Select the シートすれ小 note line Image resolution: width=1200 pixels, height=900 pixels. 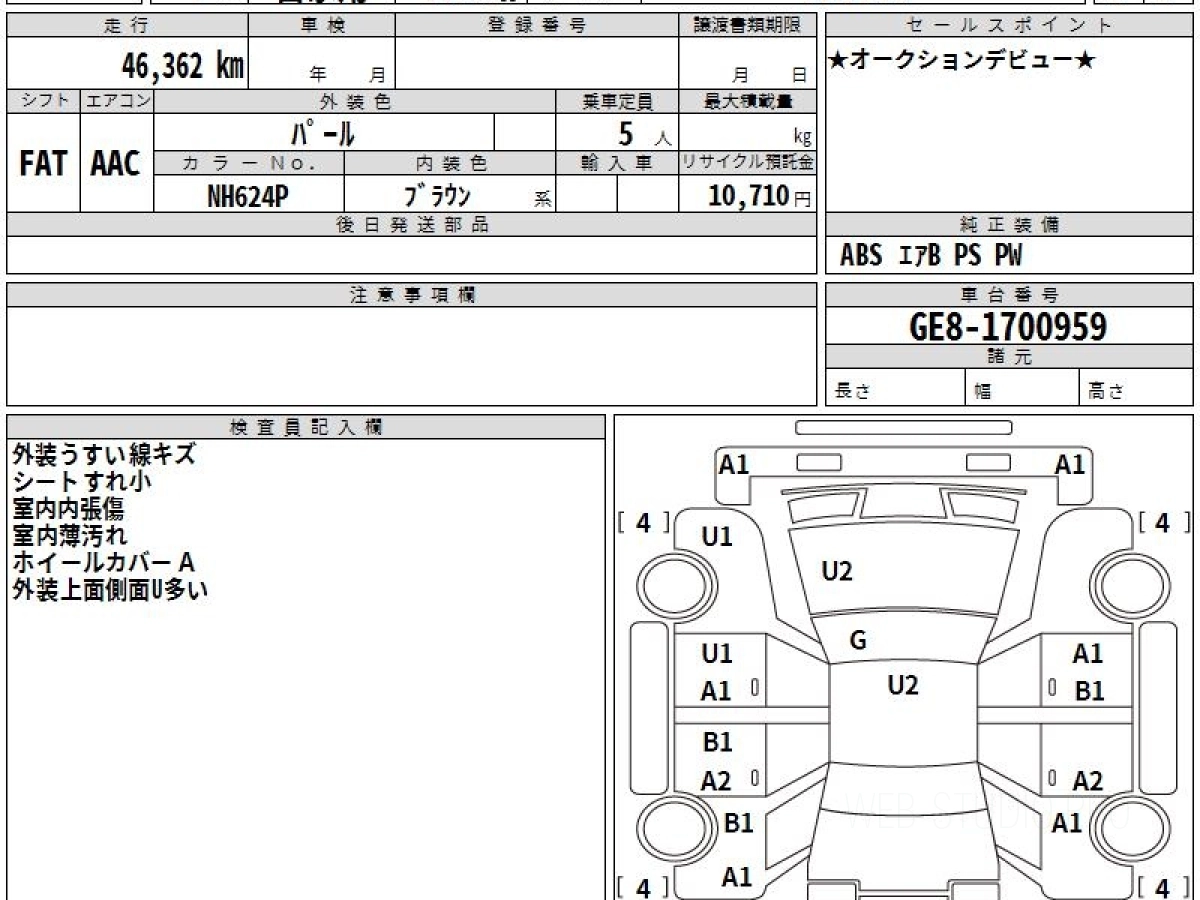pos(81,481)
